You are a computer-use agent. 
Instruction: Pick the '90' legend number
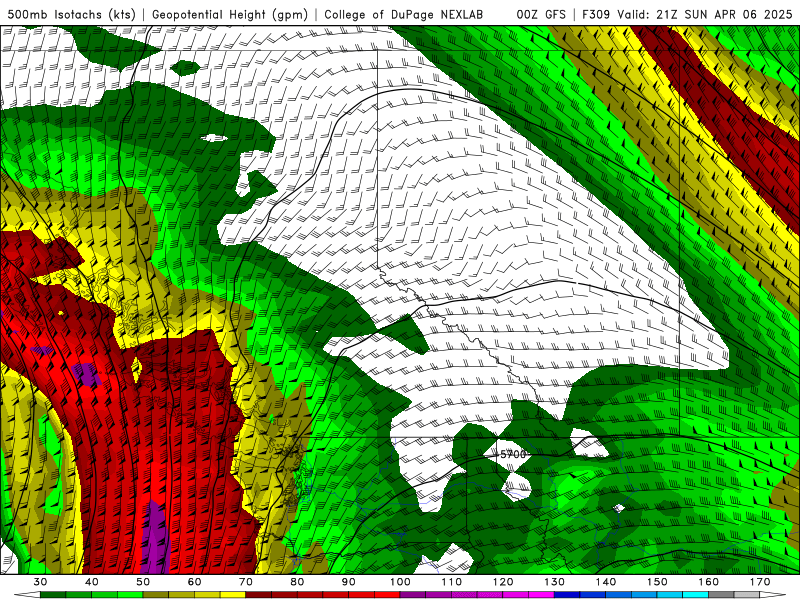point(348,582)
